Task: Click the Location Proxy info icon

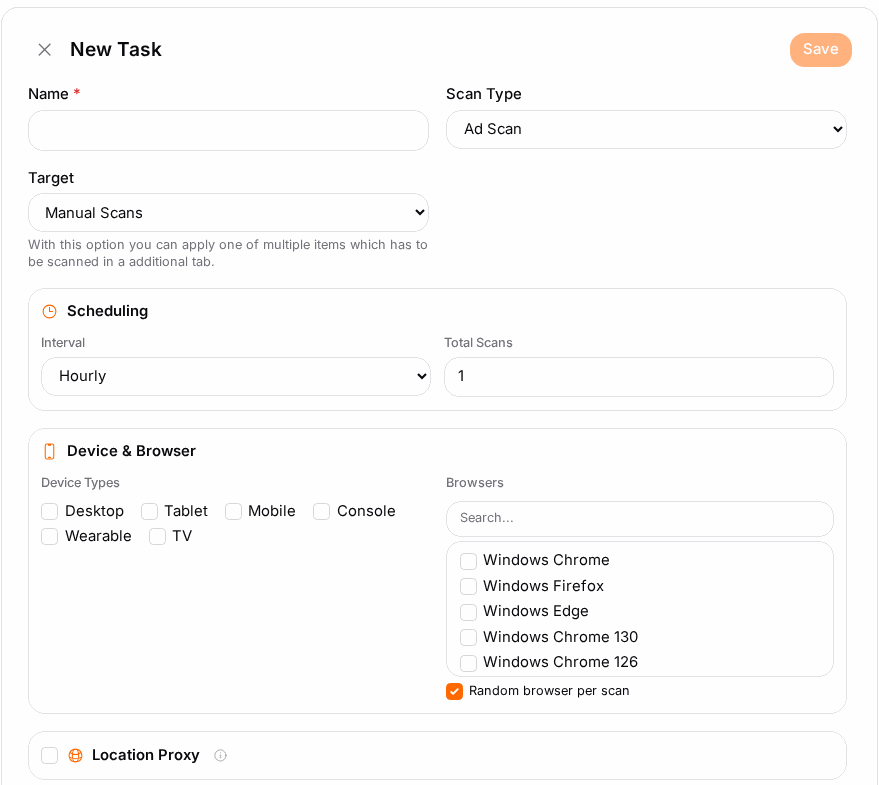Action: 220,755
